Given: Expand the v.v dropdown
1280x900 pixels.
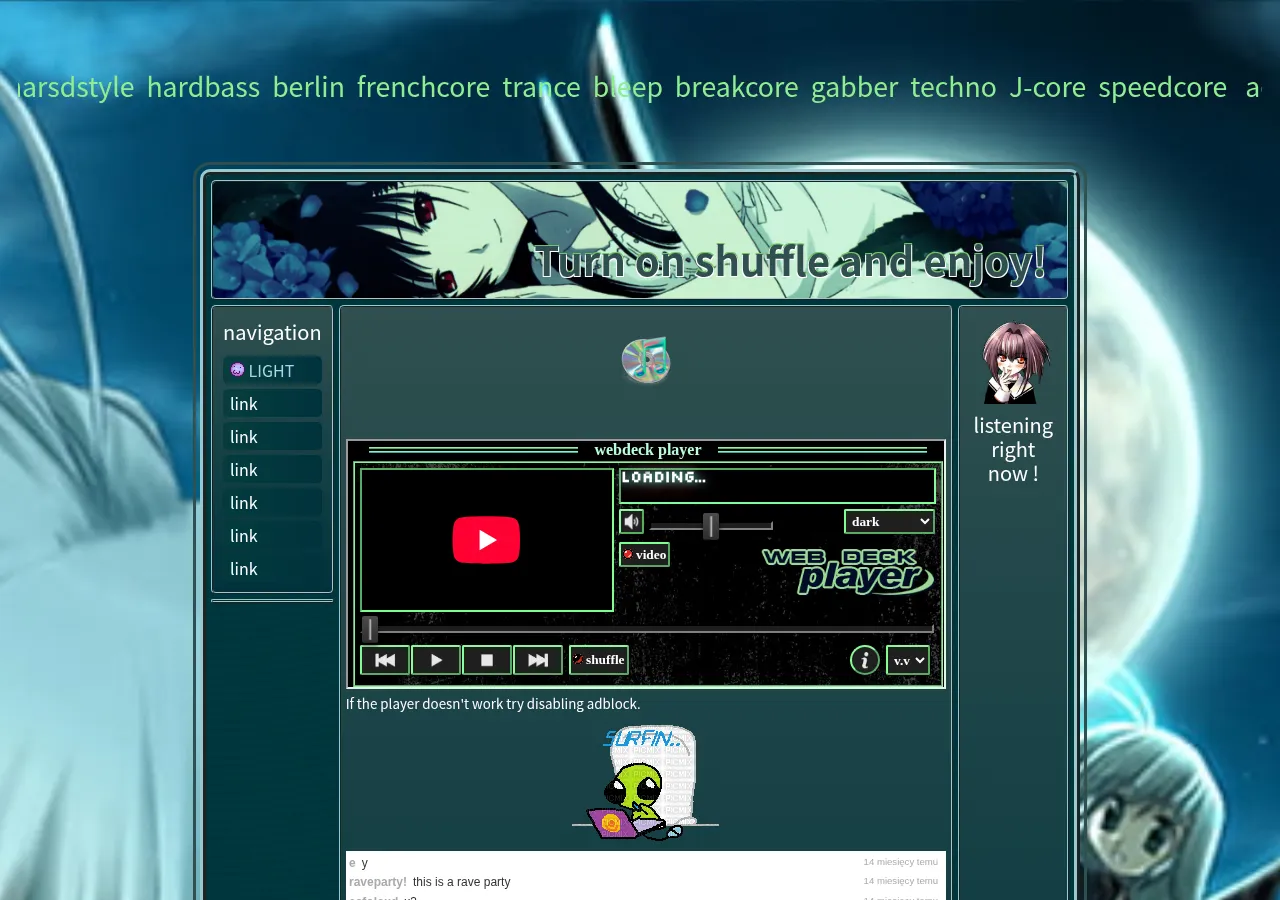Looking at the screenshot, I should point(908,660).
